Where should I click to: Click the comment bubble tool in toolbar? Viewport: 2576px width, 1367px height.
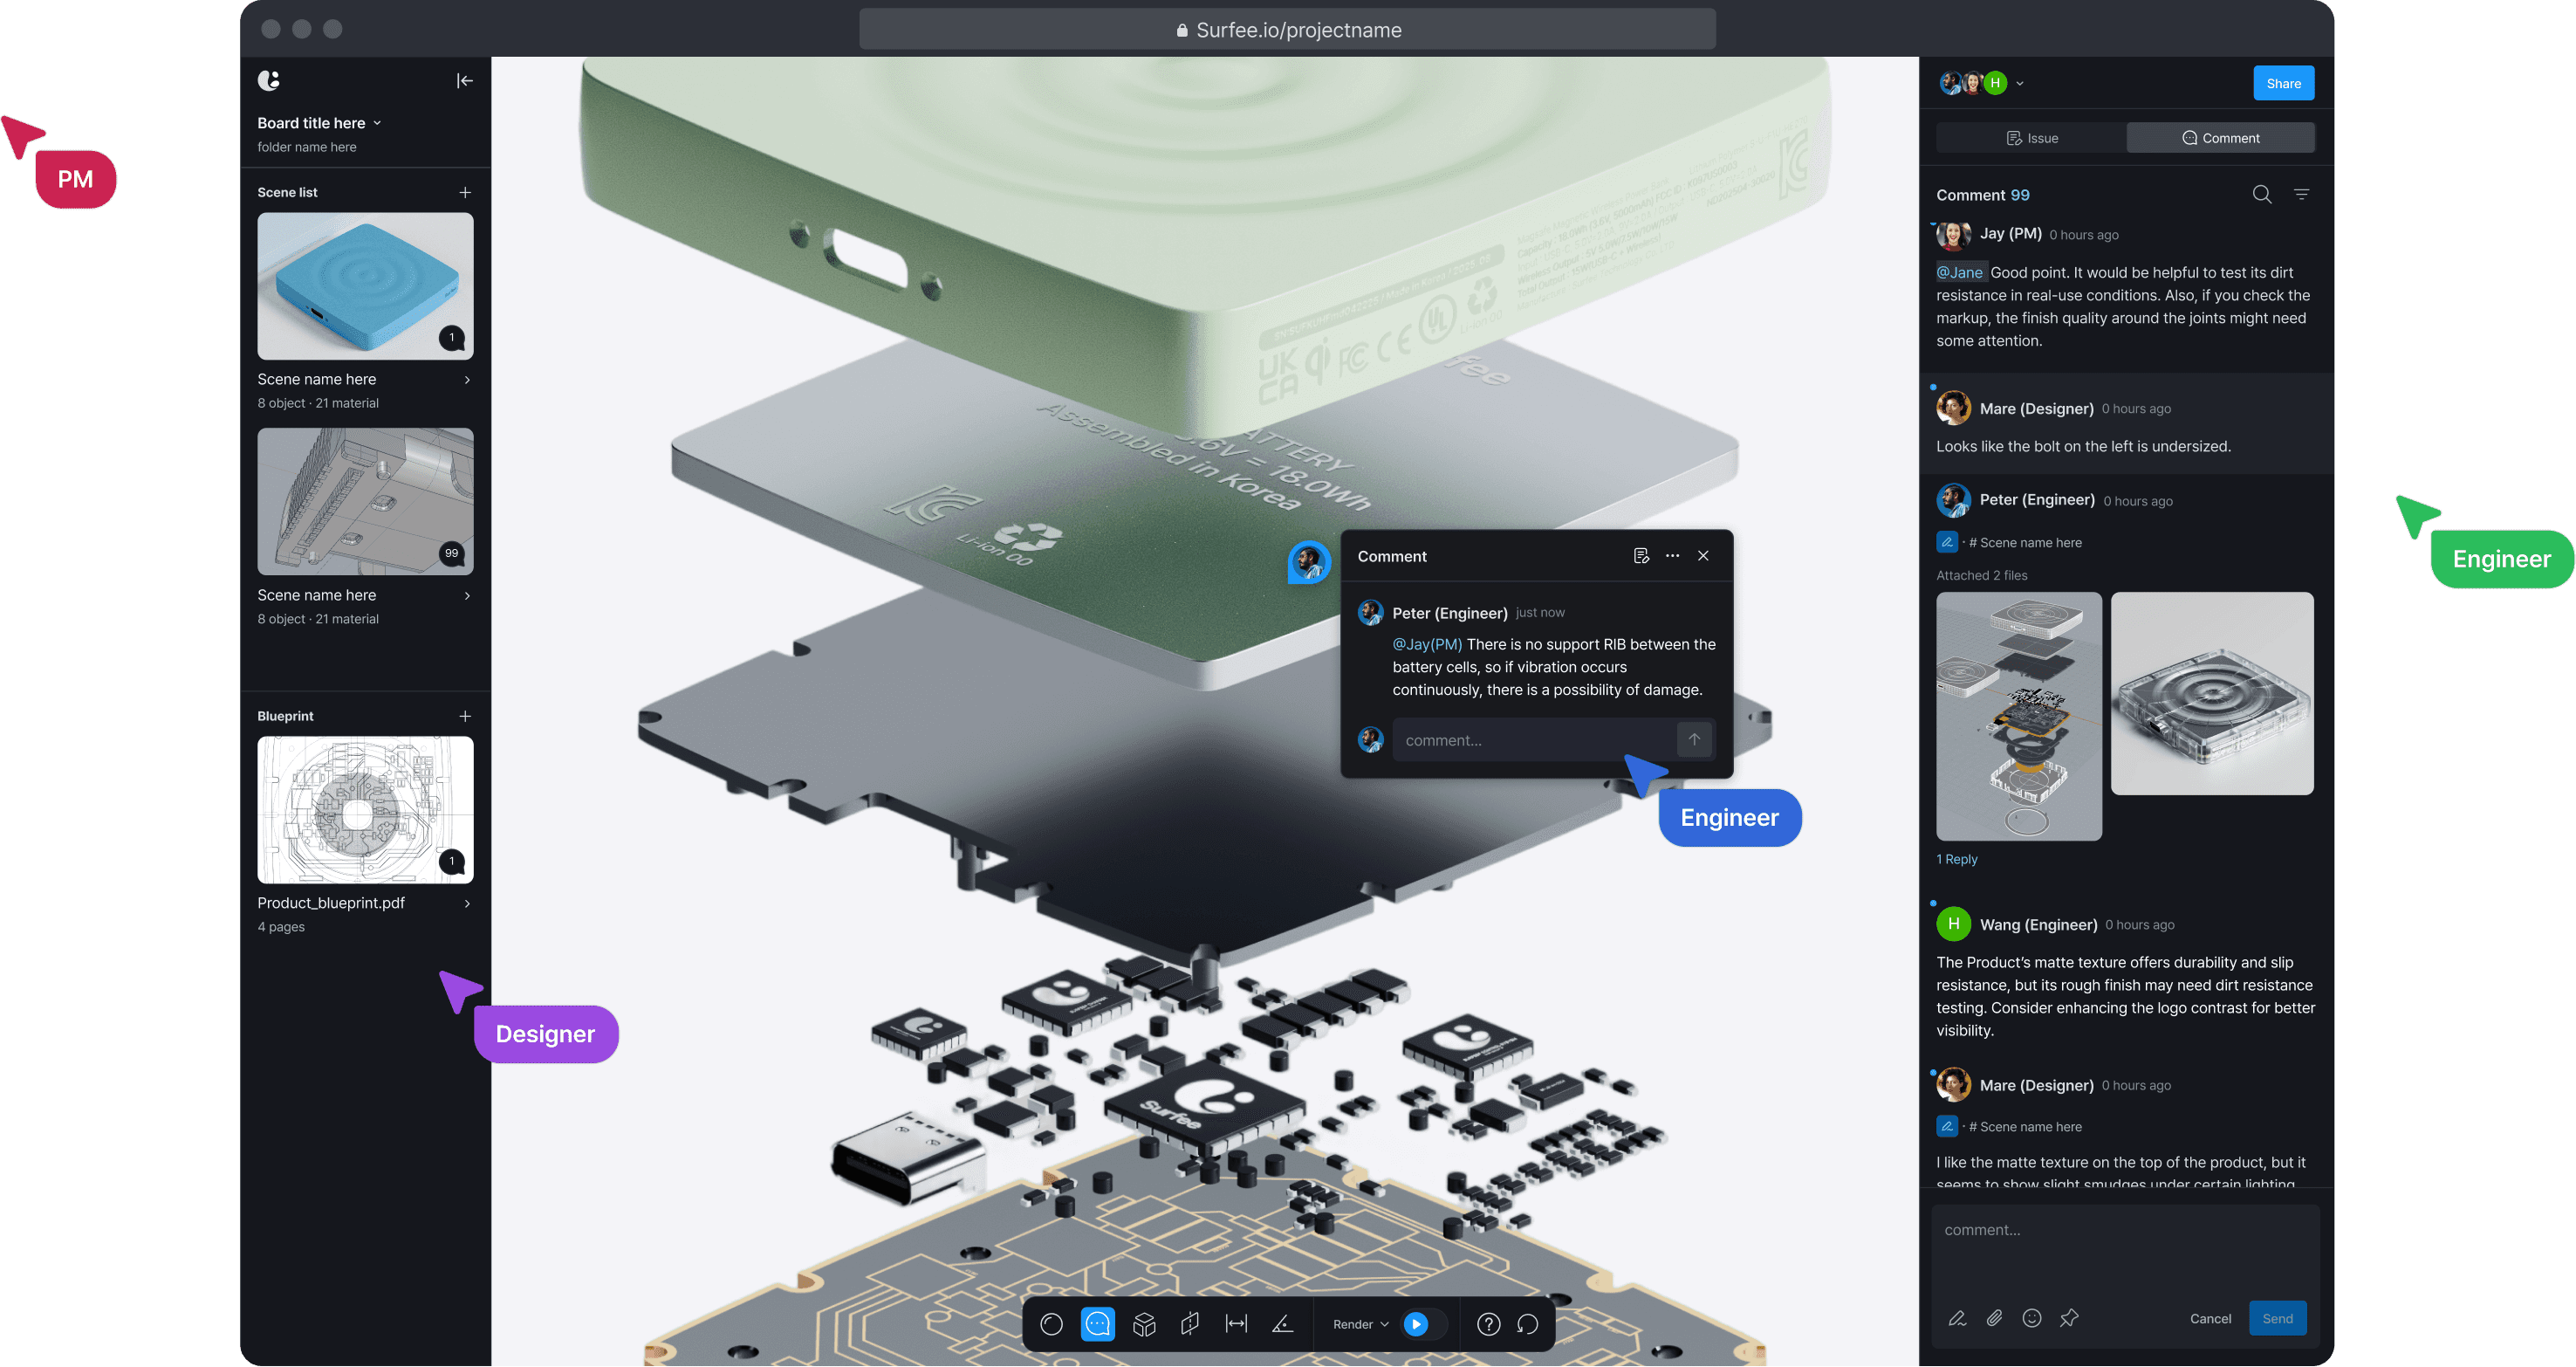(1097, 1324)
